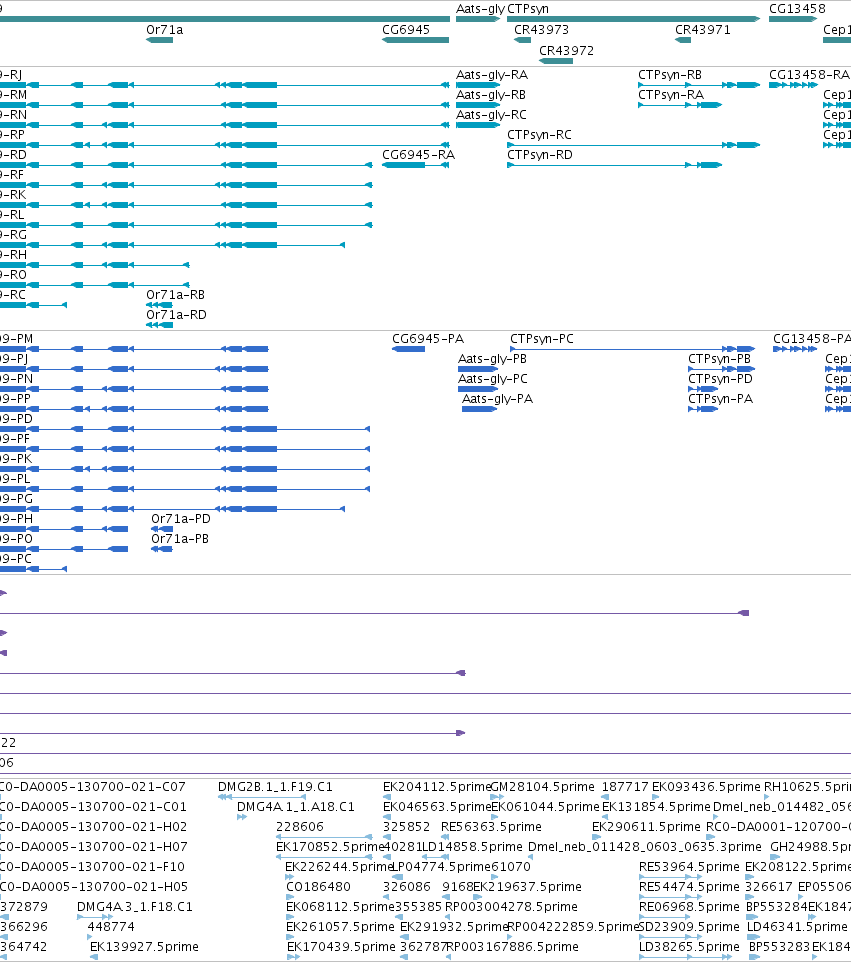The image size is (851, 962).
Task: Open the RE56363.5prime label
Action: [491, 827]
